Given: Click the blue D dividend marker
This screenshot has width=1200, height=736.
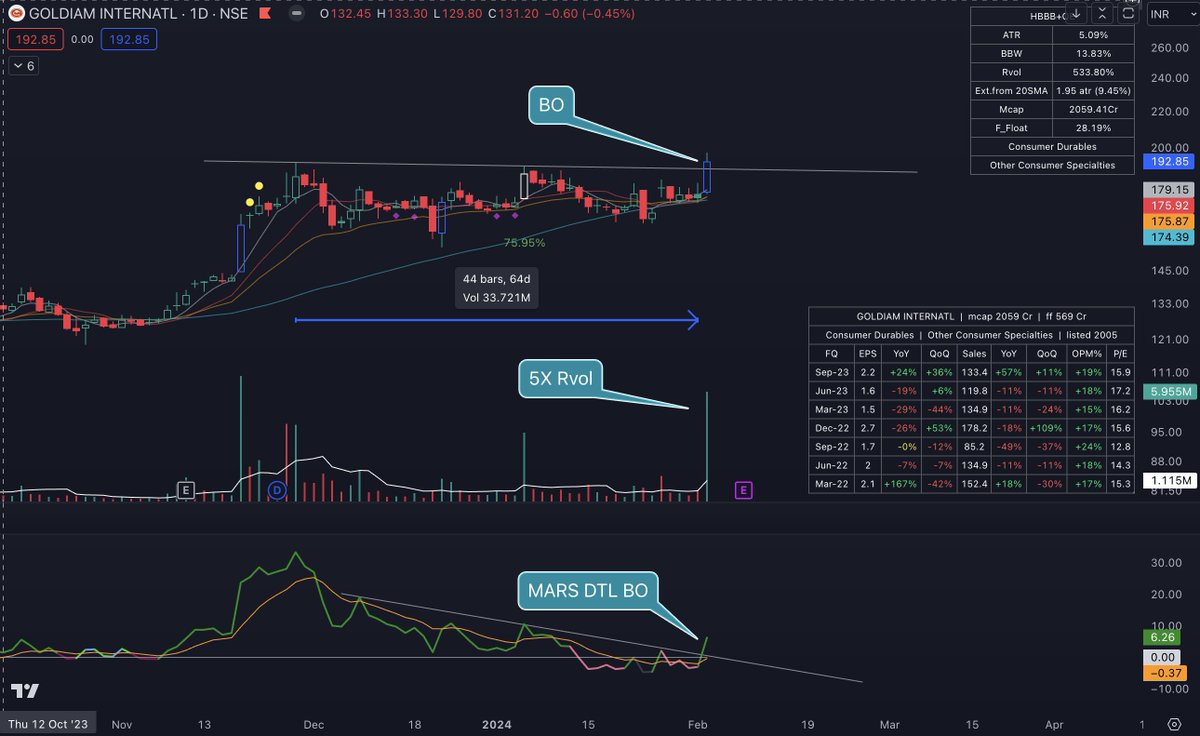Looking at the screenshot, I should point(278,489).
